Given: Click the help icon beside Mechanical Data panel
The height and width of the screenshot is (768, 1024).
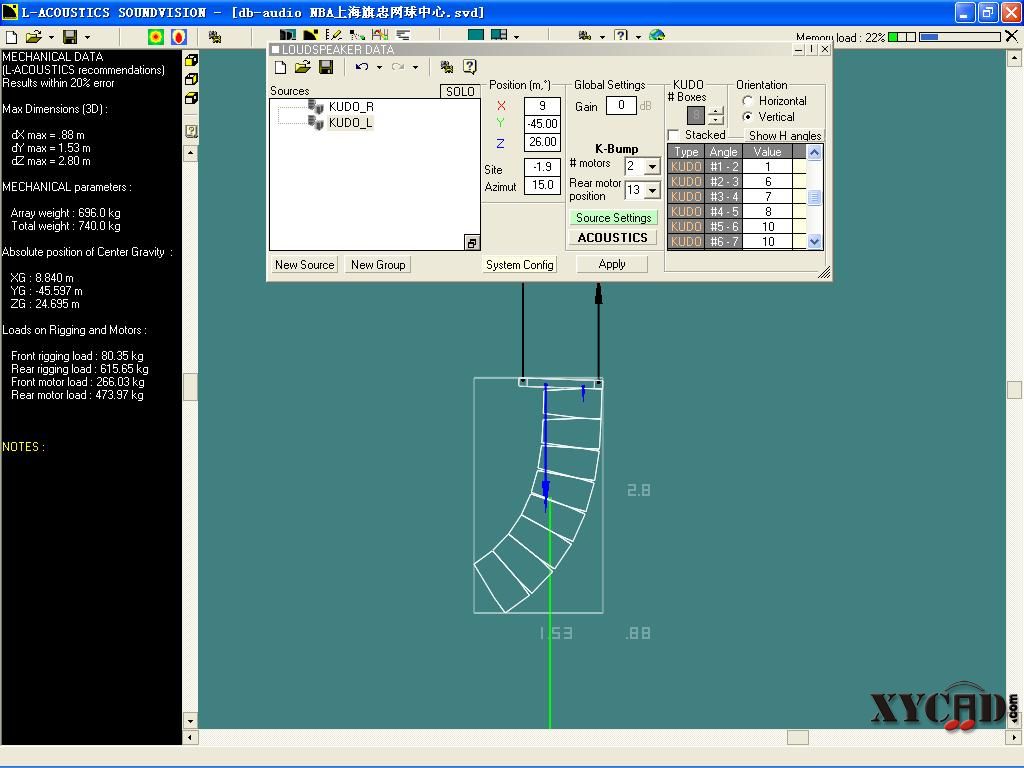Looking at the screenshot, I should (x=191, y=131).
